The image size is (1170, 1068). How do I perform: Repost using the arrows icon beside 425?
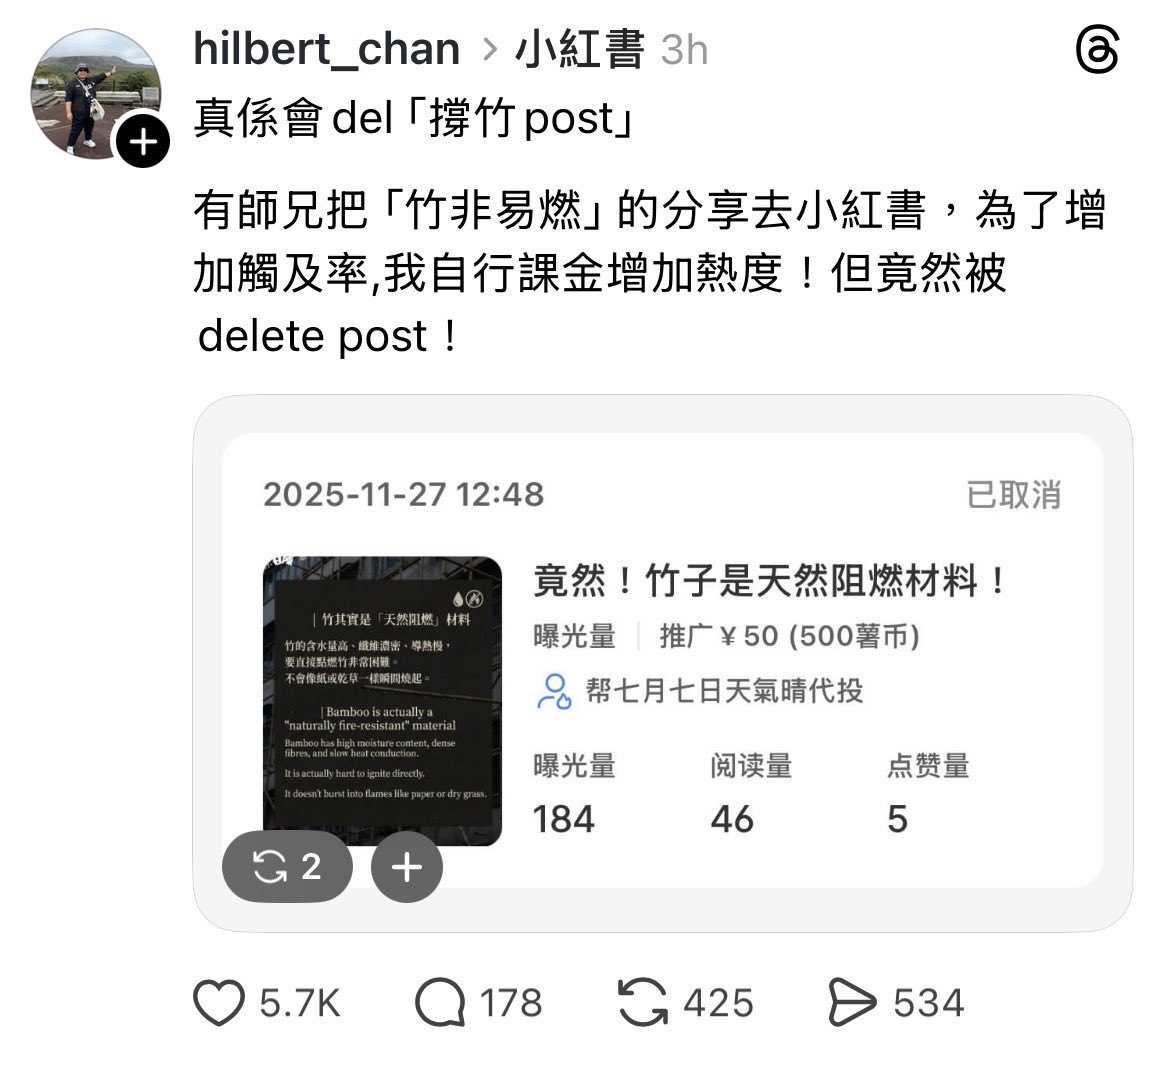pos(643,1002)
